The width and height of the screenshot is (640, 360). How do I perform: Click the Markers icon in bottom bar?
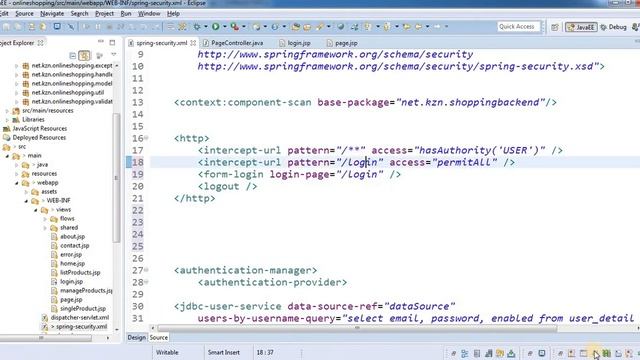571,353
